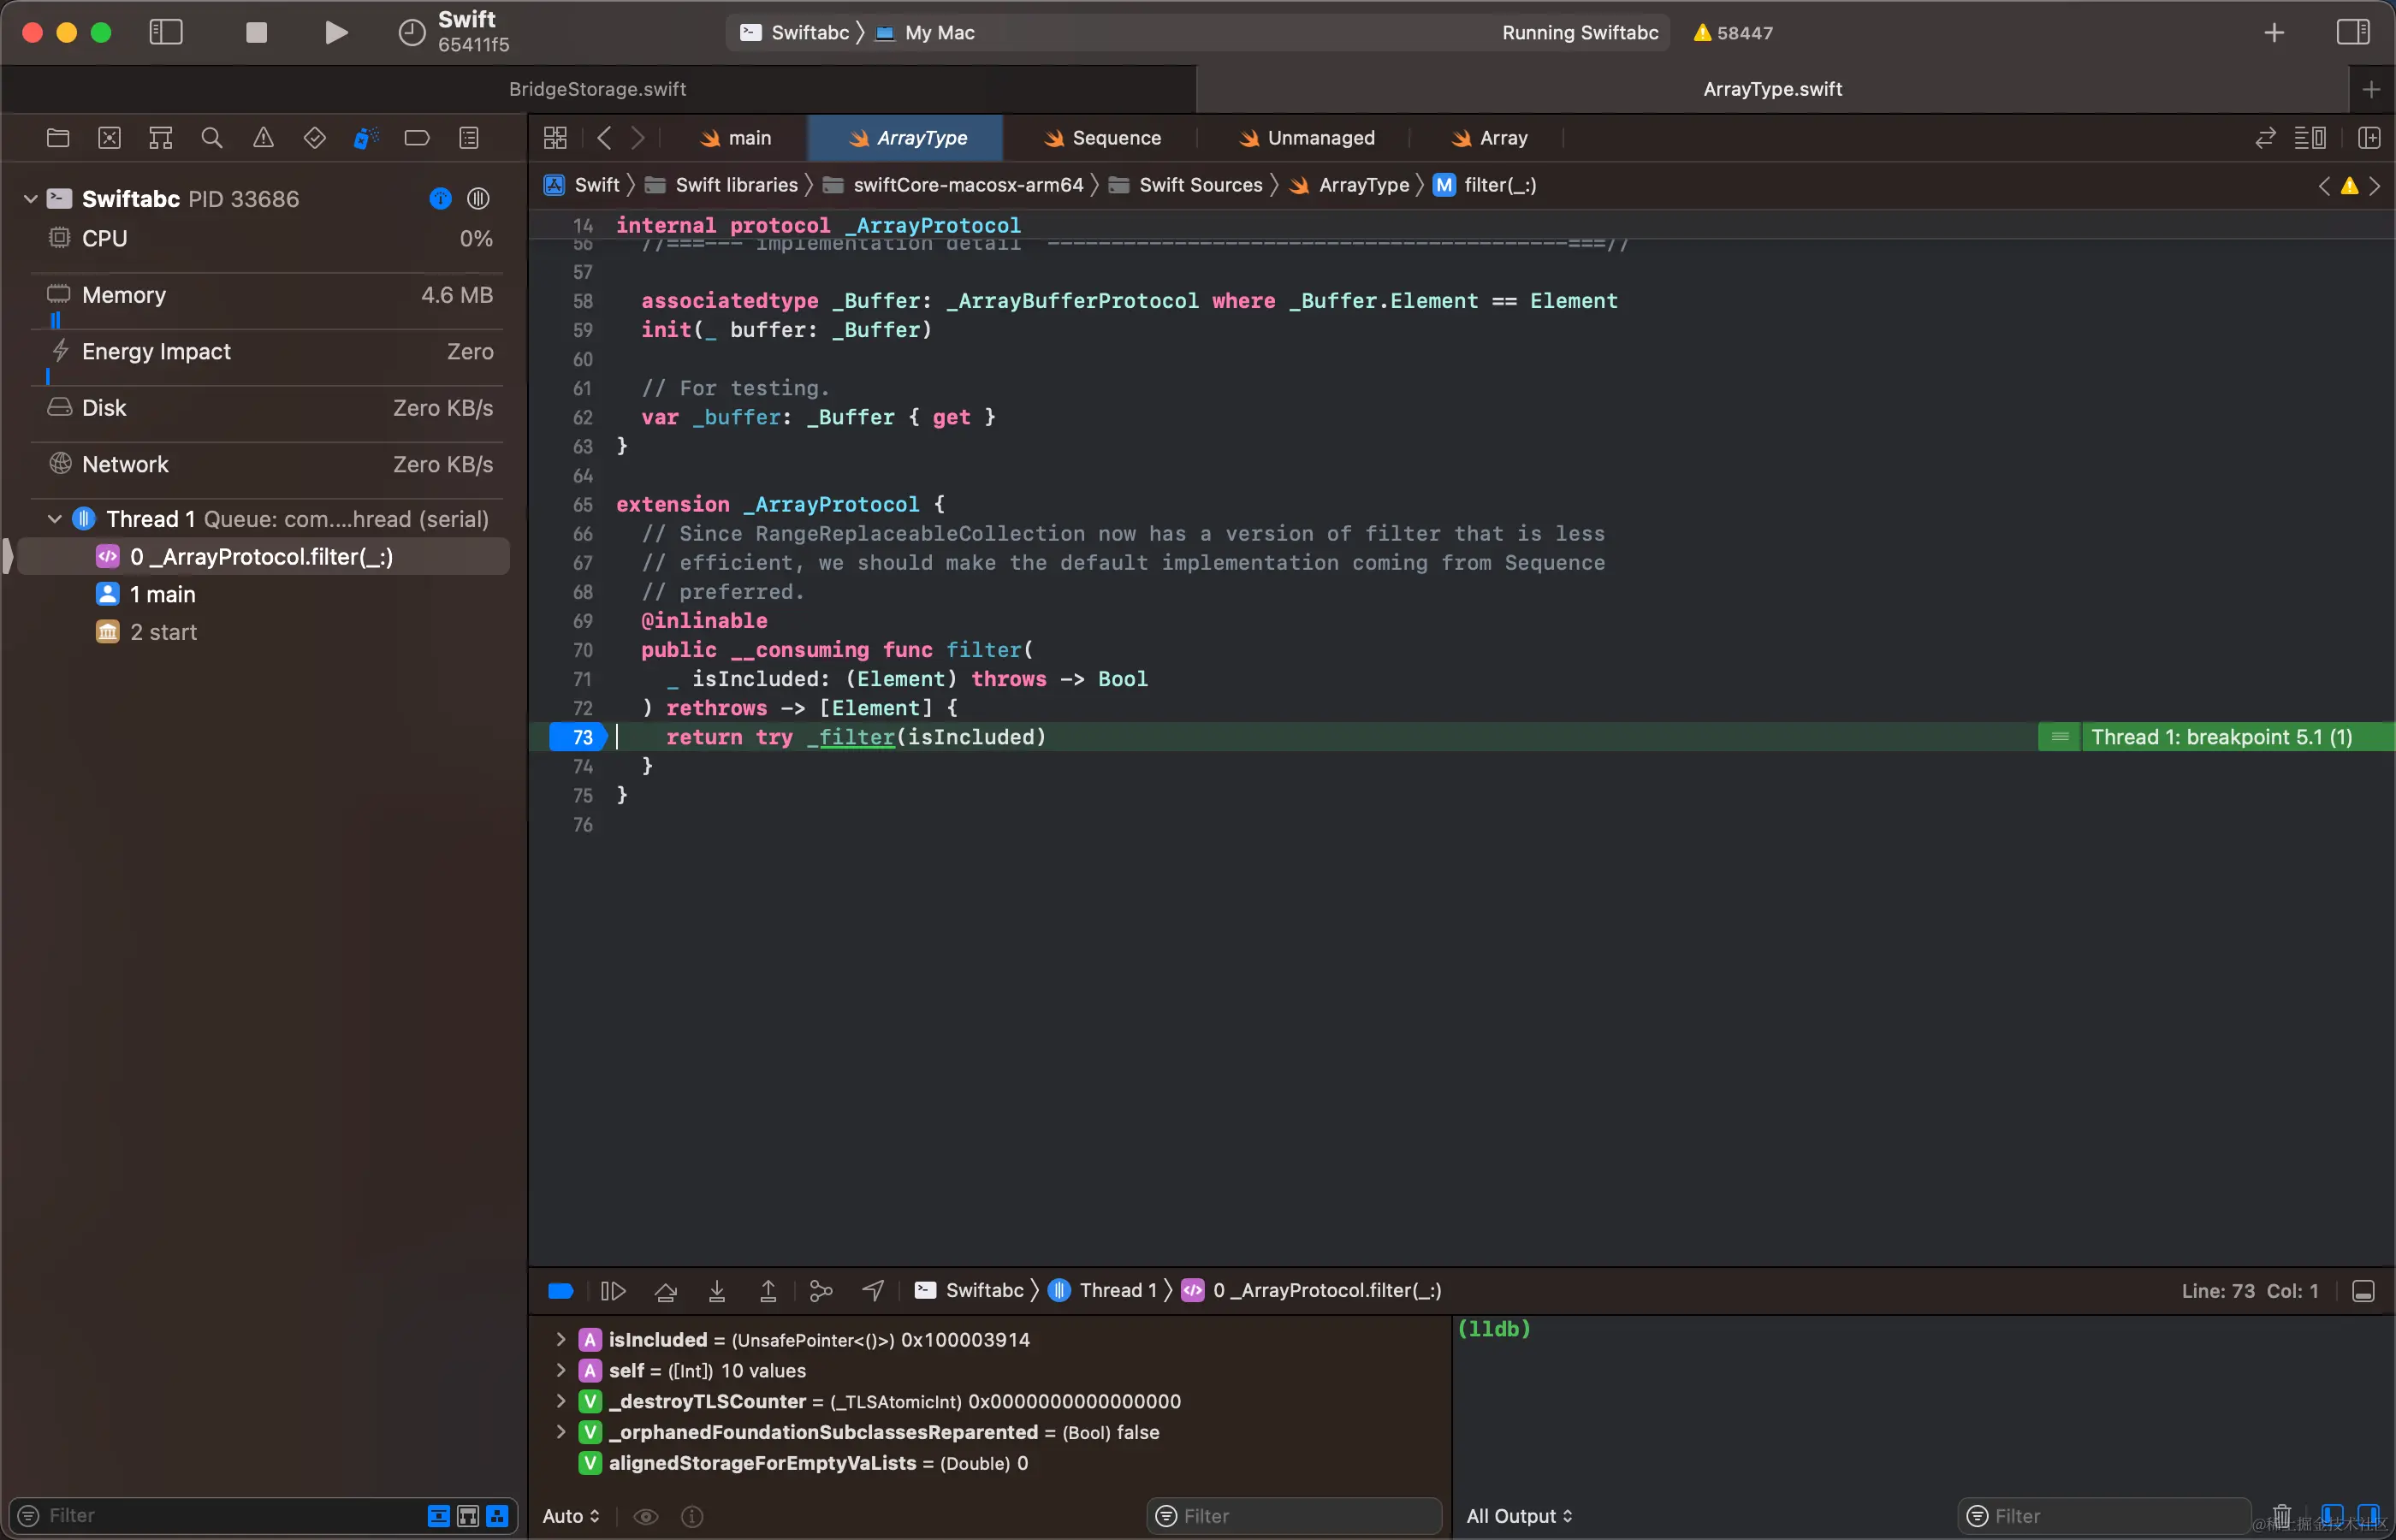Enable code review changes arrows icon

(2265, 138)
